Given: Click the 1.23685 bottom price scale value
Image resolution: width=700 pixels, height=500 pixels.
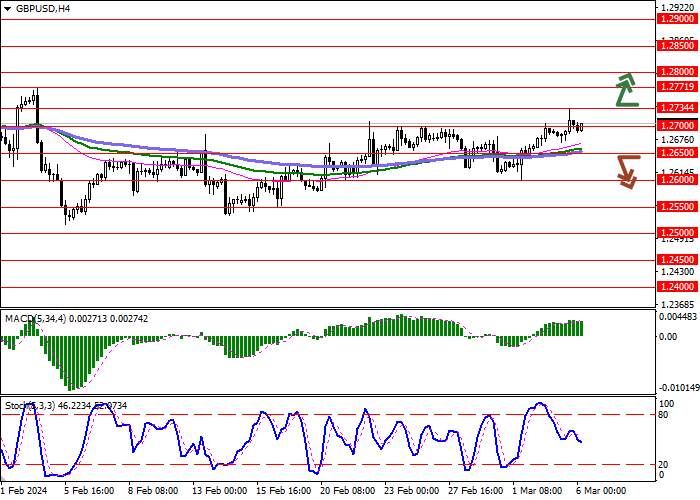Looking at the screenshot, I should 677,304.
